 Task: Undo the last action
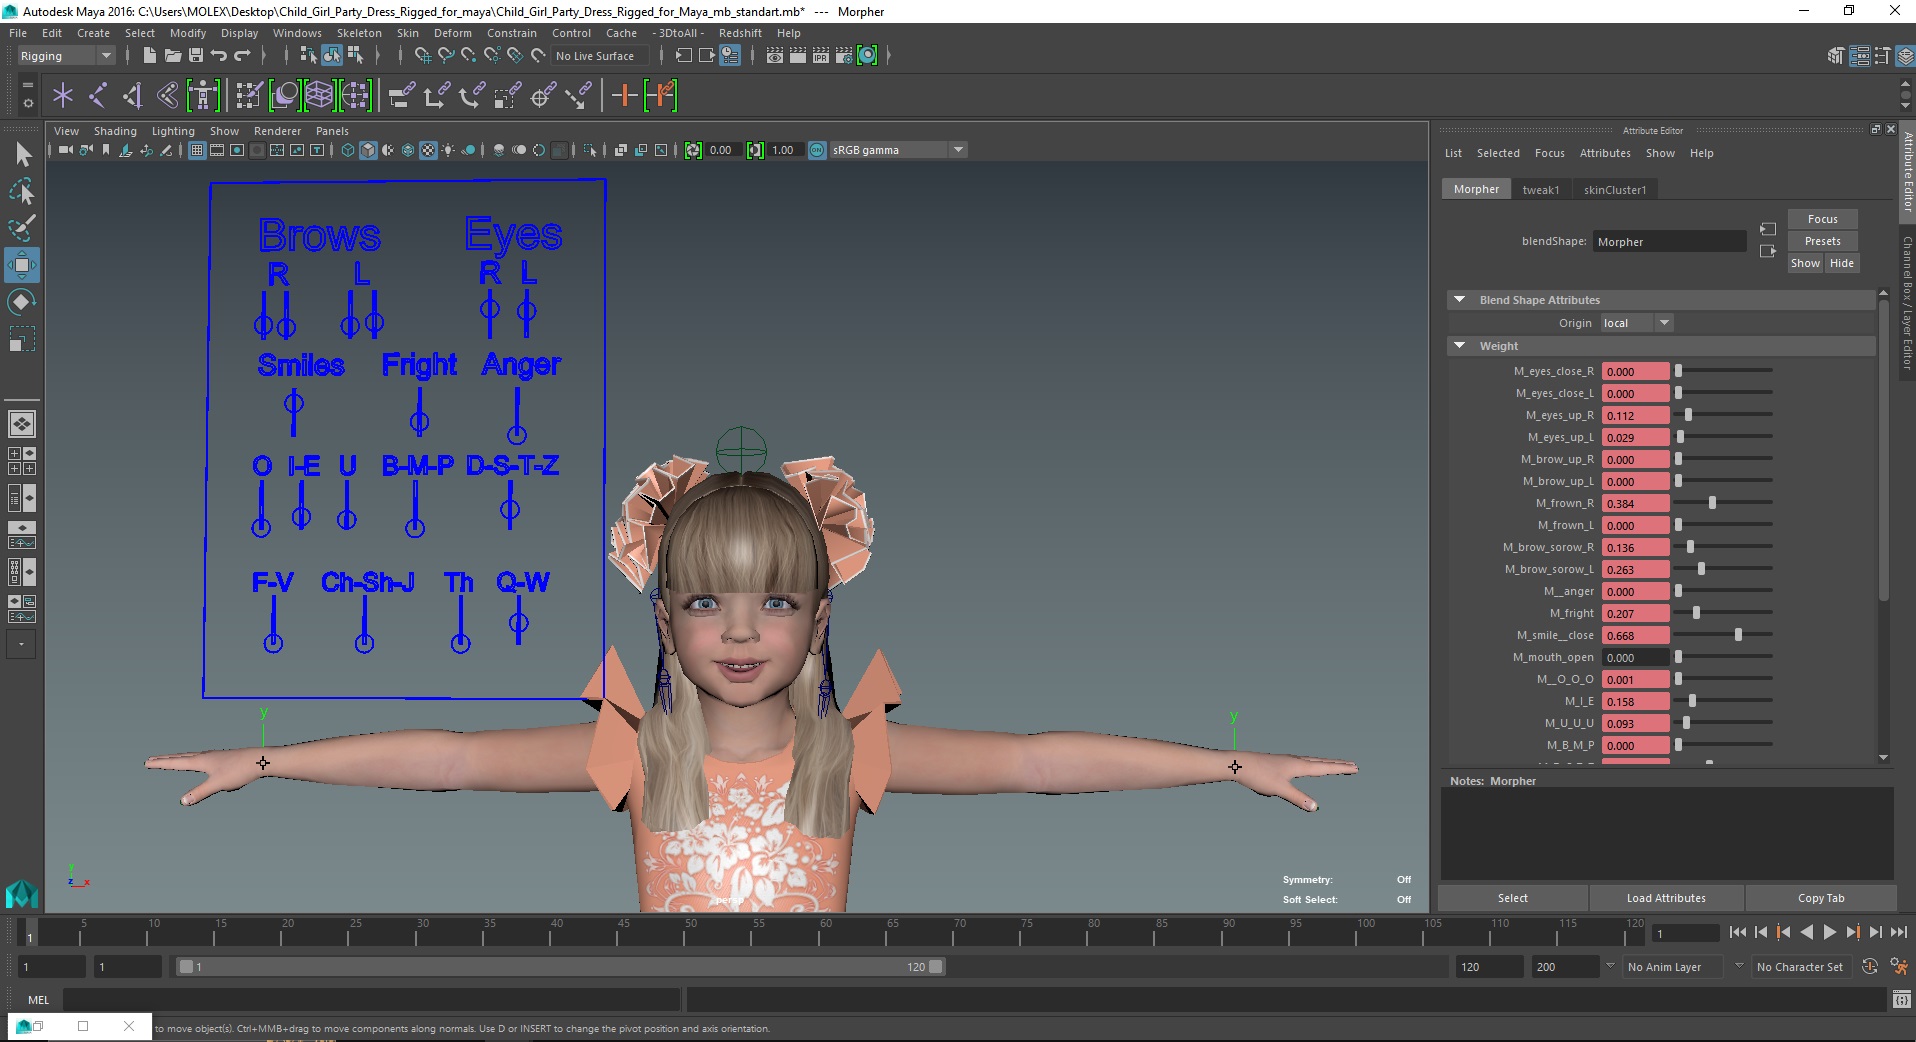(219, 56)
